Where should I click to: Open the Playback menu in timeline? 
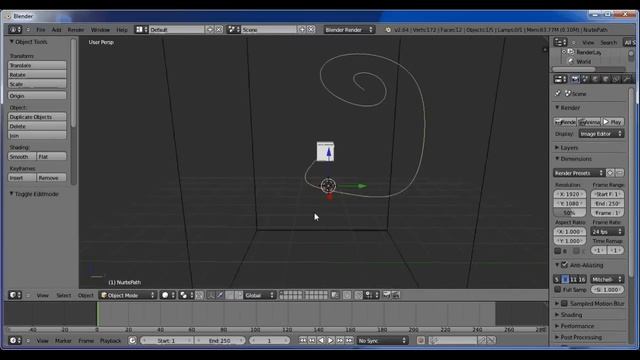[110, 340]
